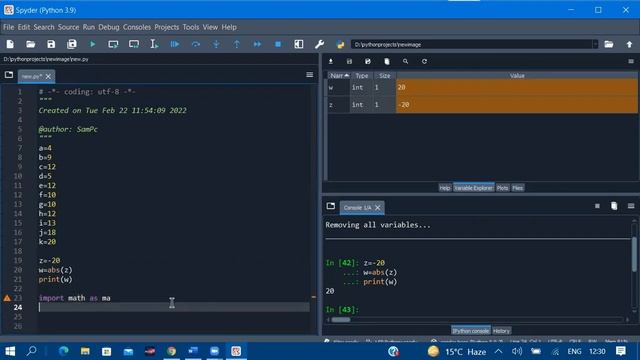Screen dimensions: 640x360
Task: Open Preferences with the wrench icon
Action: pyautogui.click(x=320, y=44)
